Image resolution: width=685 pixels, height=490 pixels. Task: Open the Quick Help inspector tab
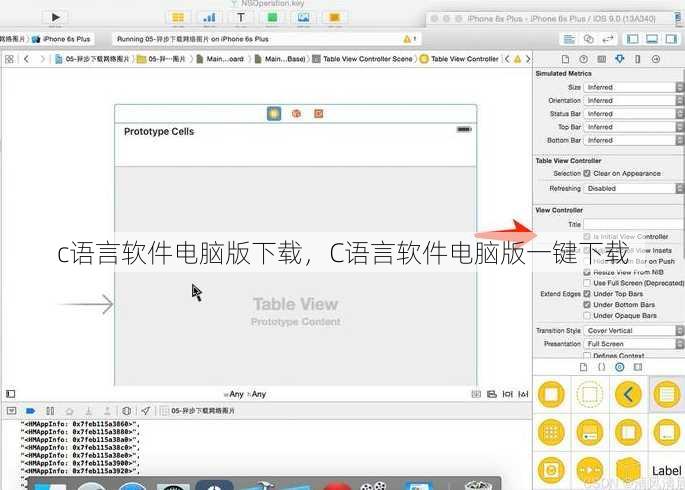[x=583, y=59]
